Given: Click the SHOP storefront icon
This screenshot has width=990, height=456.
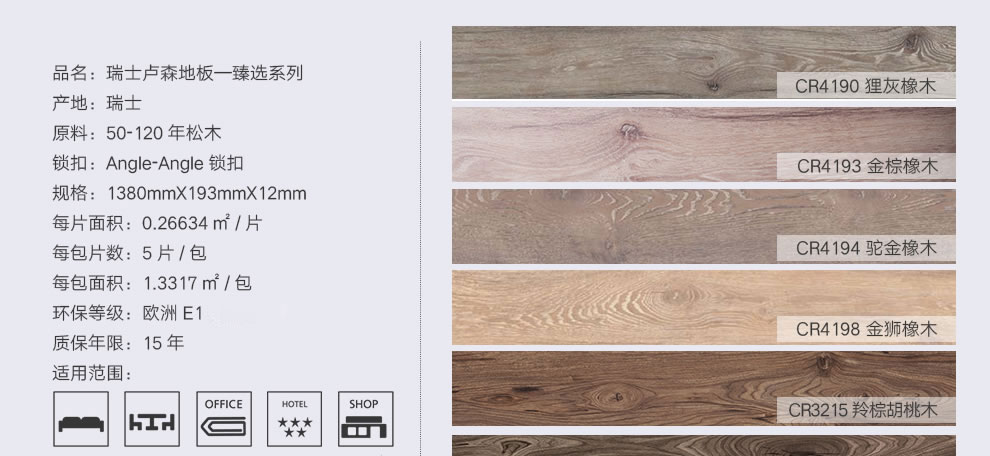Looking at the screenshot, I should click(x=366, y=419).
